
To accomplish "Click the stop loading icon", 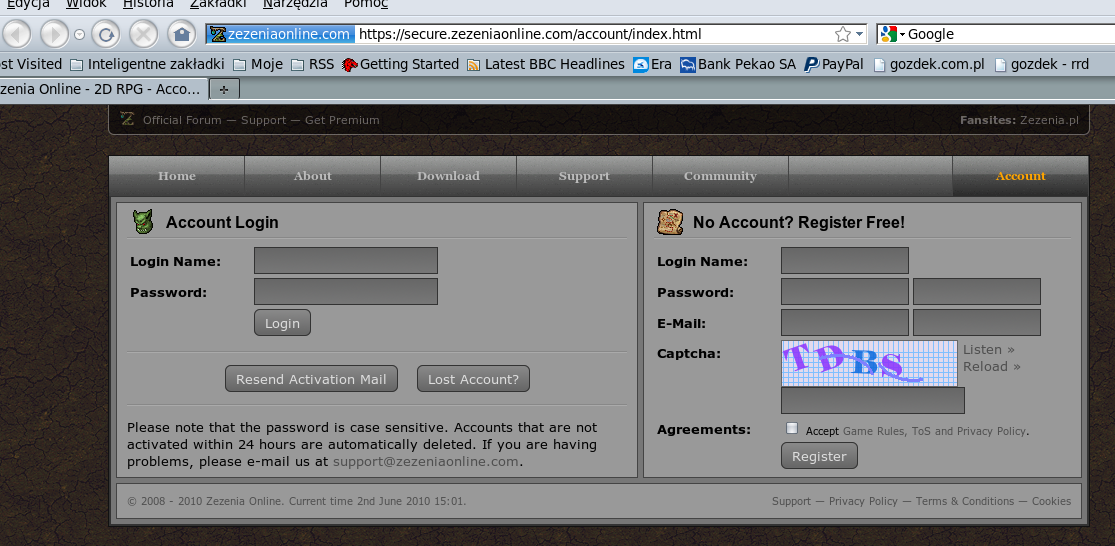I will pyautogui.click(x=144, y=34).
